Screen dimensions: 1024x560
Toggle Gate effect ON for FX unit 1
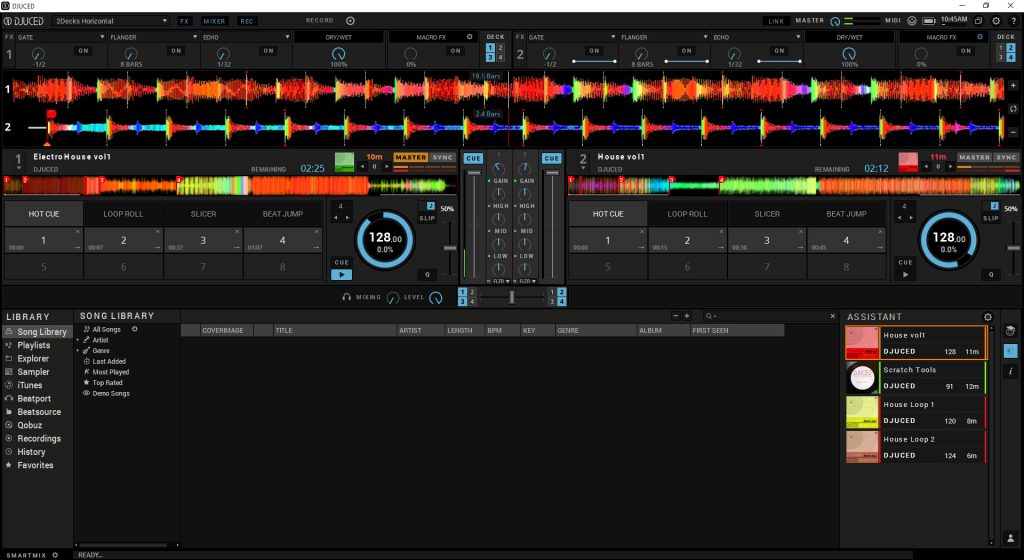coord(84,51)
